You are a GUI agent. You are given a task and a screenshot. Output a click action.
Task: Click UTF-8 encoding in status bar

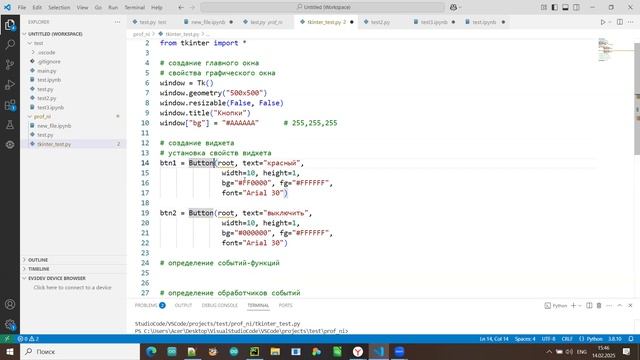click(x=548, y=339)
